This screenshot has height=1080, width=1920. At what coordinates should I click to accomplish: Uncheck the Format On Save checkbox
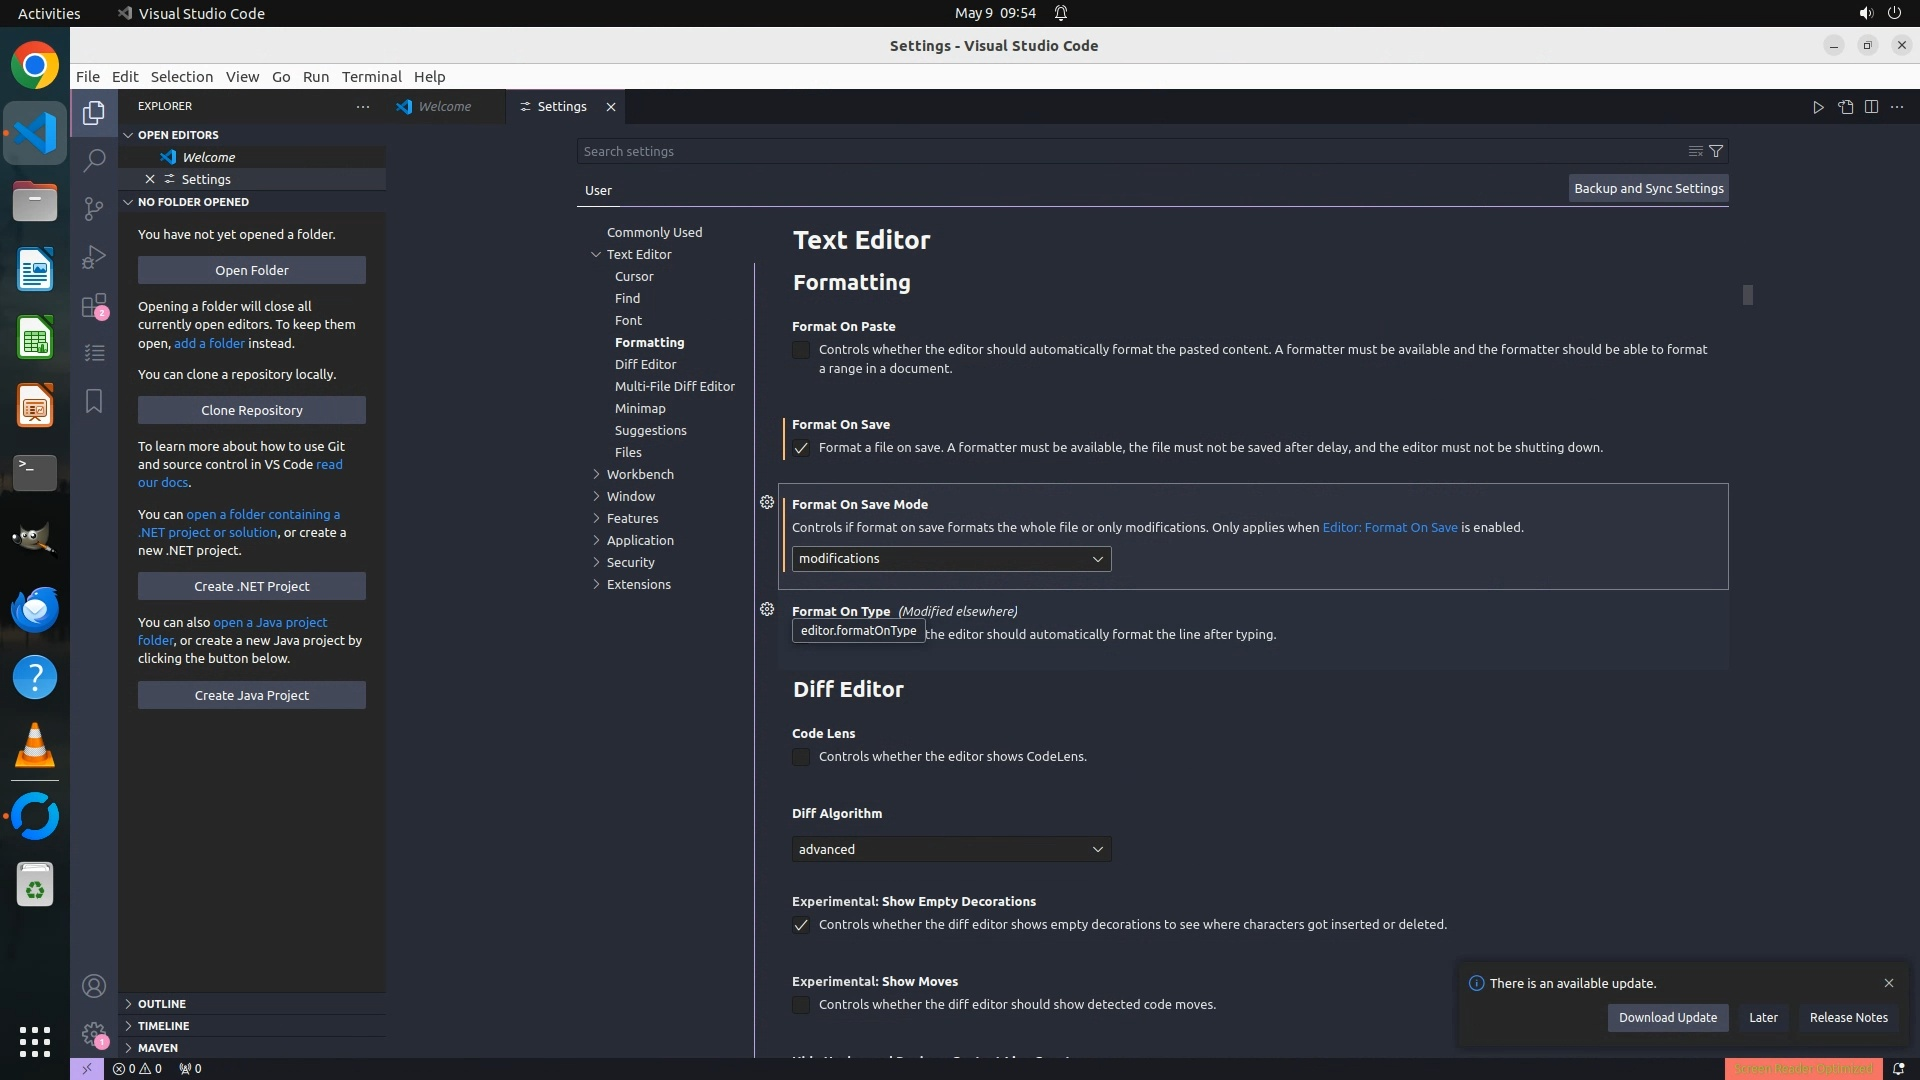coord(801,448)
